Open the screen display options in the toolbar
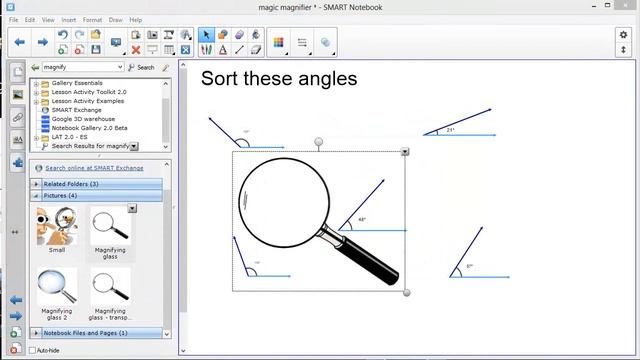 [x=116, y=42]
